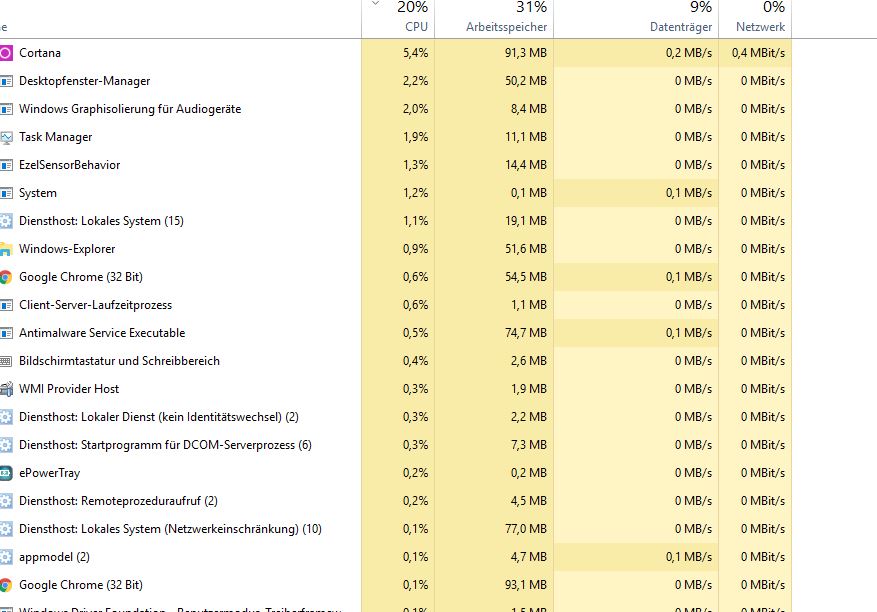Viewport: 877px width, 612px height.
Task: Click Chrome icon in the 93,1 MB row
Action: [x=6, y=585]
